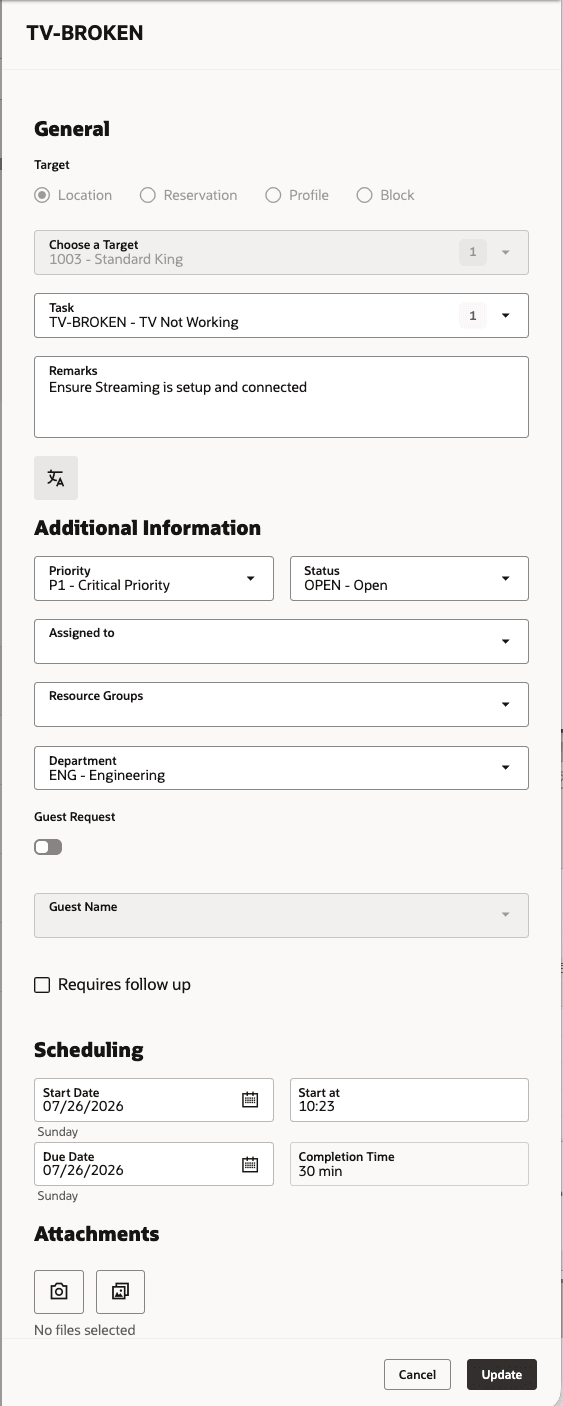Select the Profile target radio button

273,195
